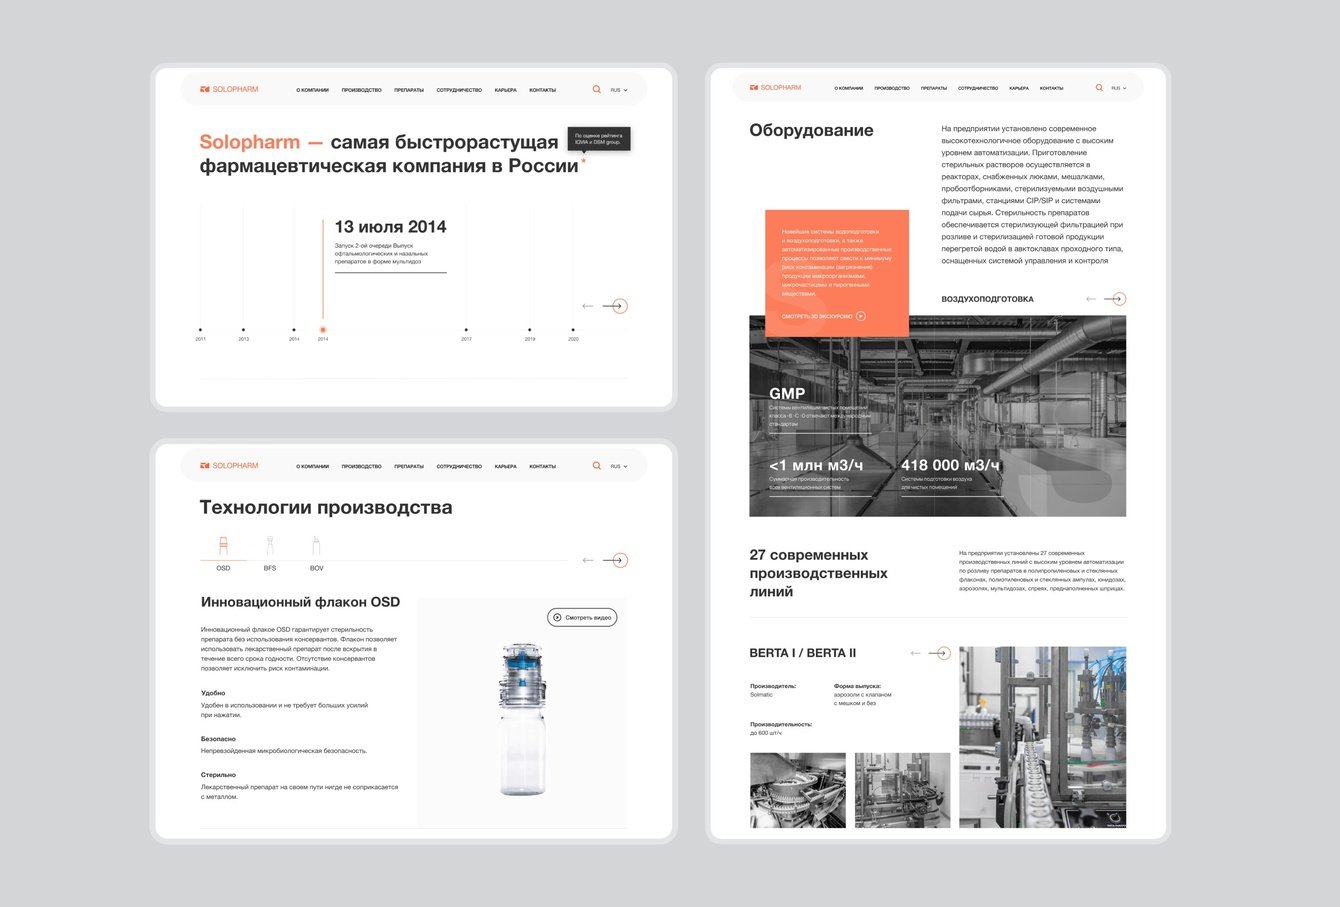Expand RUS language menu on Технологии производства page
This screenshot has height=907, width=1340.
[619, 466]
